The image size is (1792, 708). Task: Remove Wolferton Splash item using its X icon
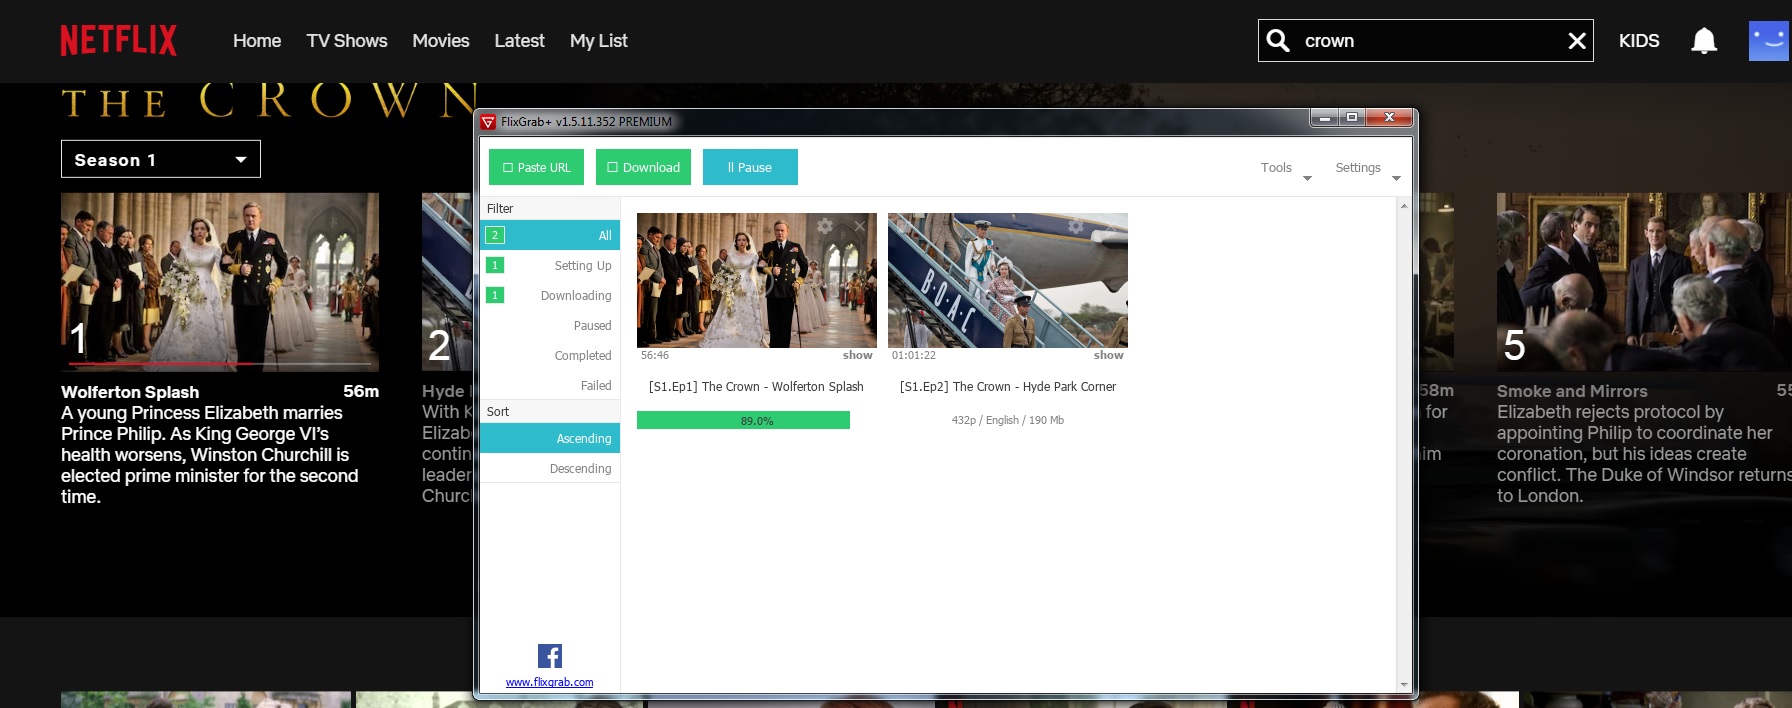(x=860, y=227)
